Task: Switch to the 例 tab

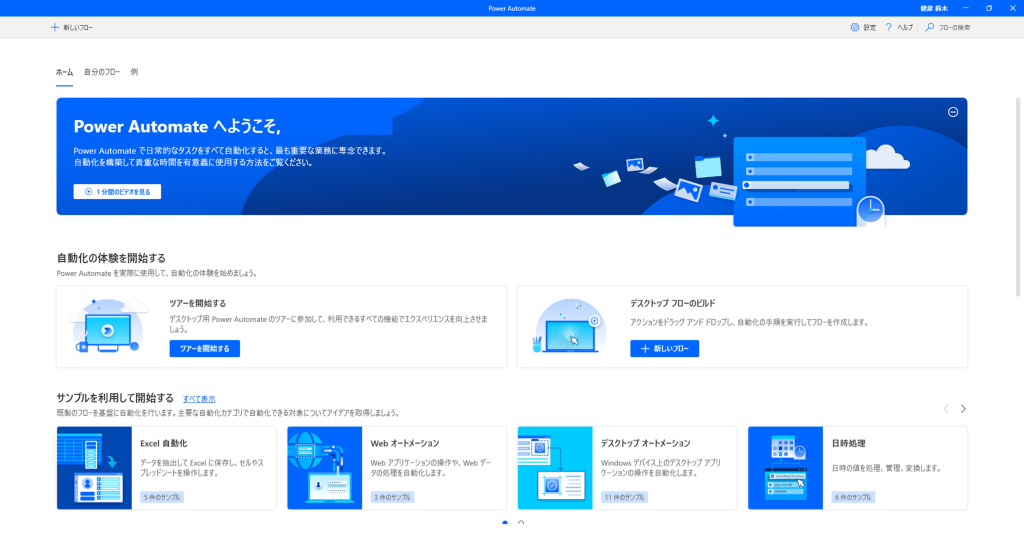Action: coord(134,73)
